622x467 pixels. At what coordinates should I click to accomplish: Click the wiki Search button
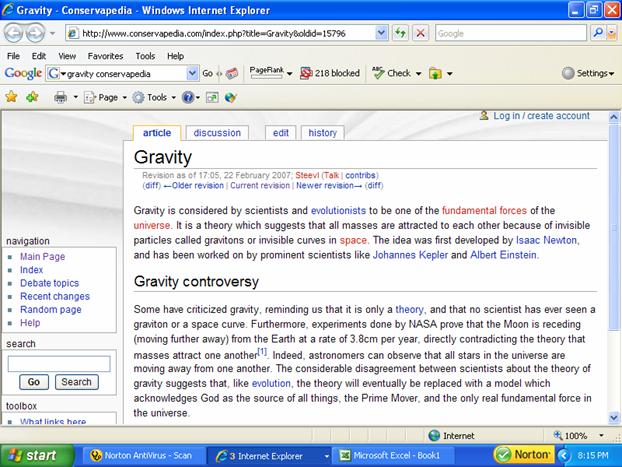[x=77, y=382]
